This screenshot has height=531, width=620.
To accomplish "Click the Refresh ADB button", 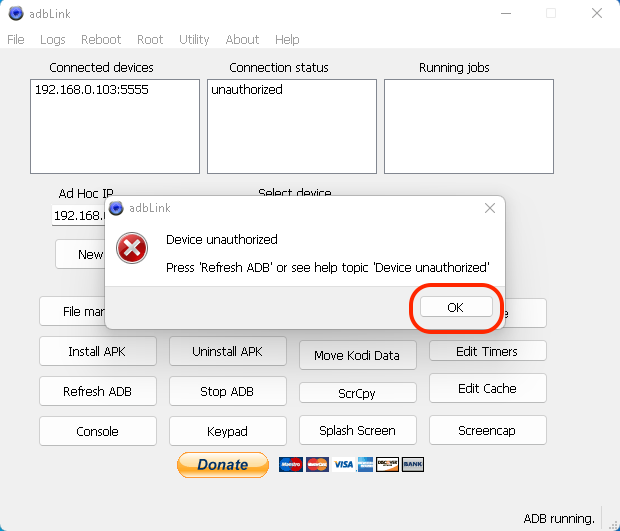I will pyautogui.click(x=98, y=391).
